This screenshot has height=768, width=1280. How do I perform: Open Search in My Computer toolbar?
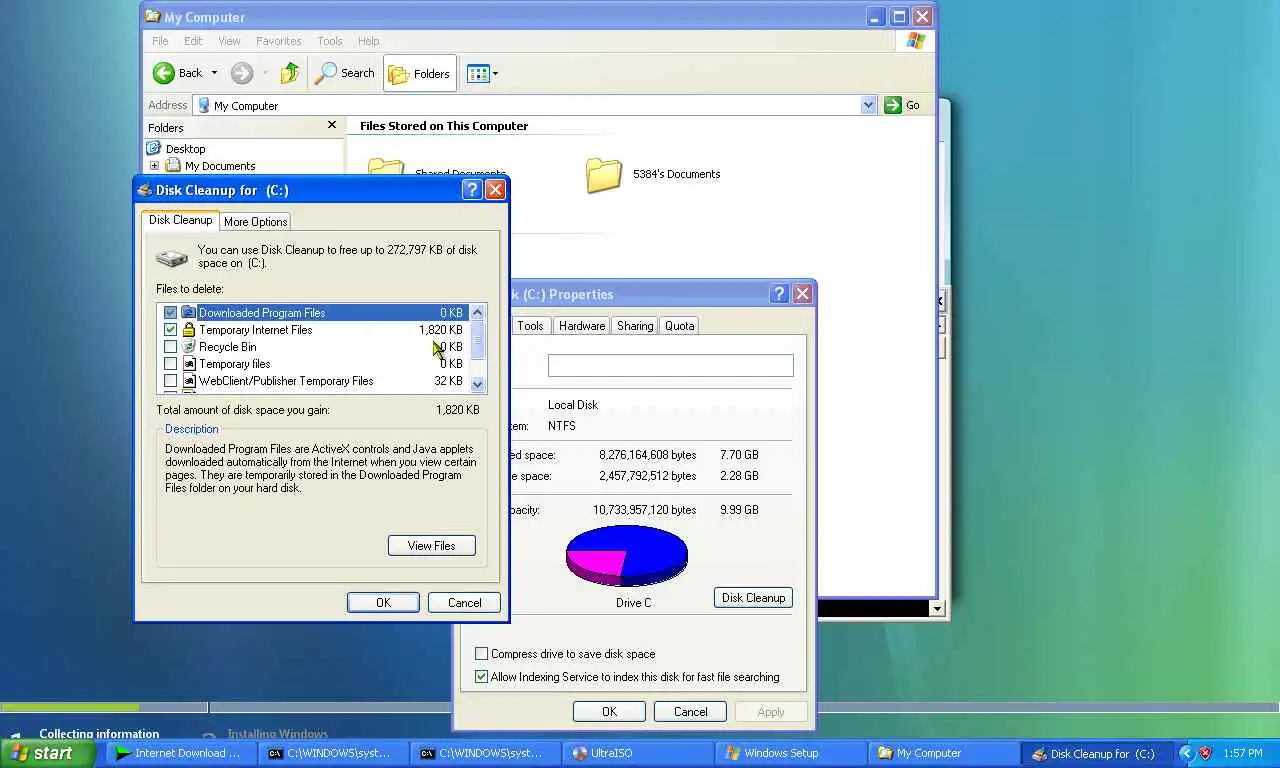point(345,73)
